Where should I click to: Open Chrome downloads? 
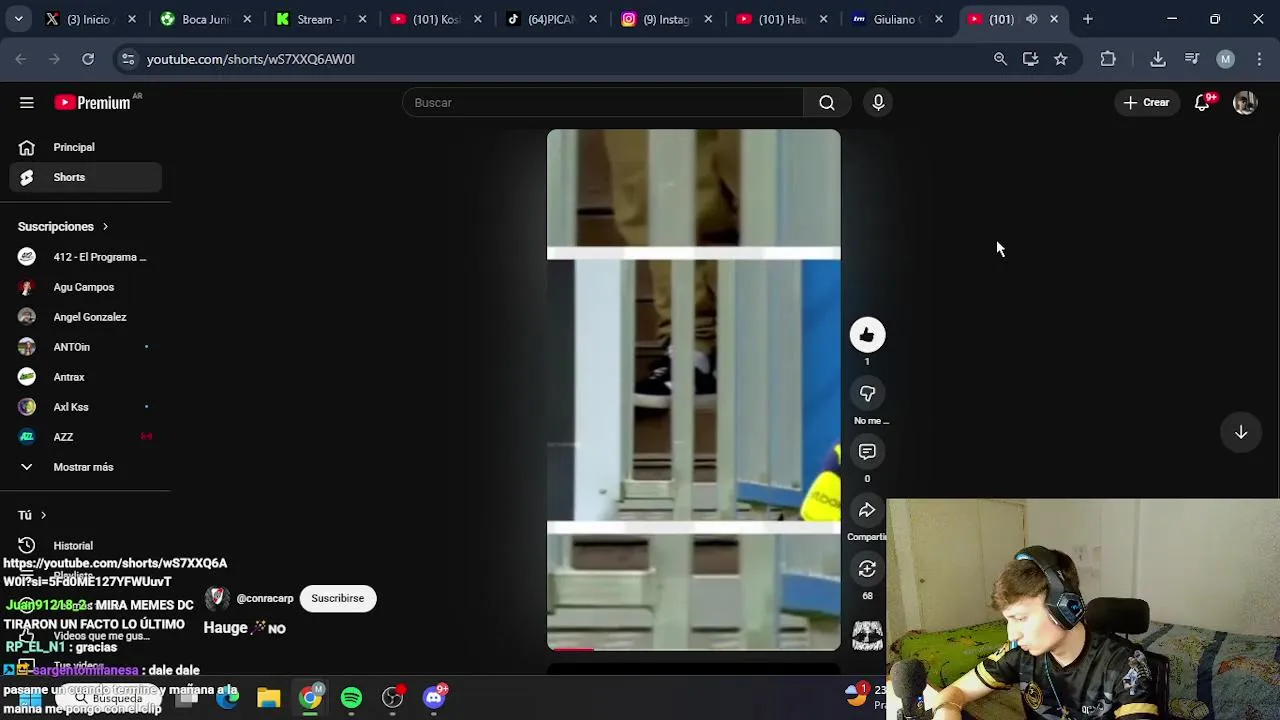click(1158, 59)
